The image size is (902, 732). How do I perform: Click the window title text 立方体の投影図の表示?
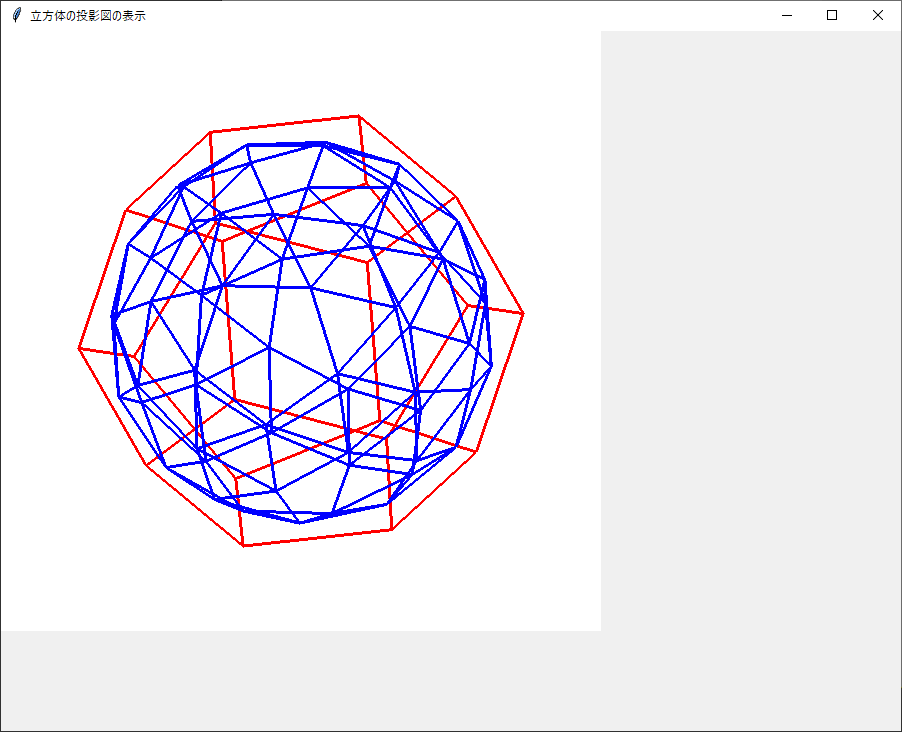(x=88, y=16)
